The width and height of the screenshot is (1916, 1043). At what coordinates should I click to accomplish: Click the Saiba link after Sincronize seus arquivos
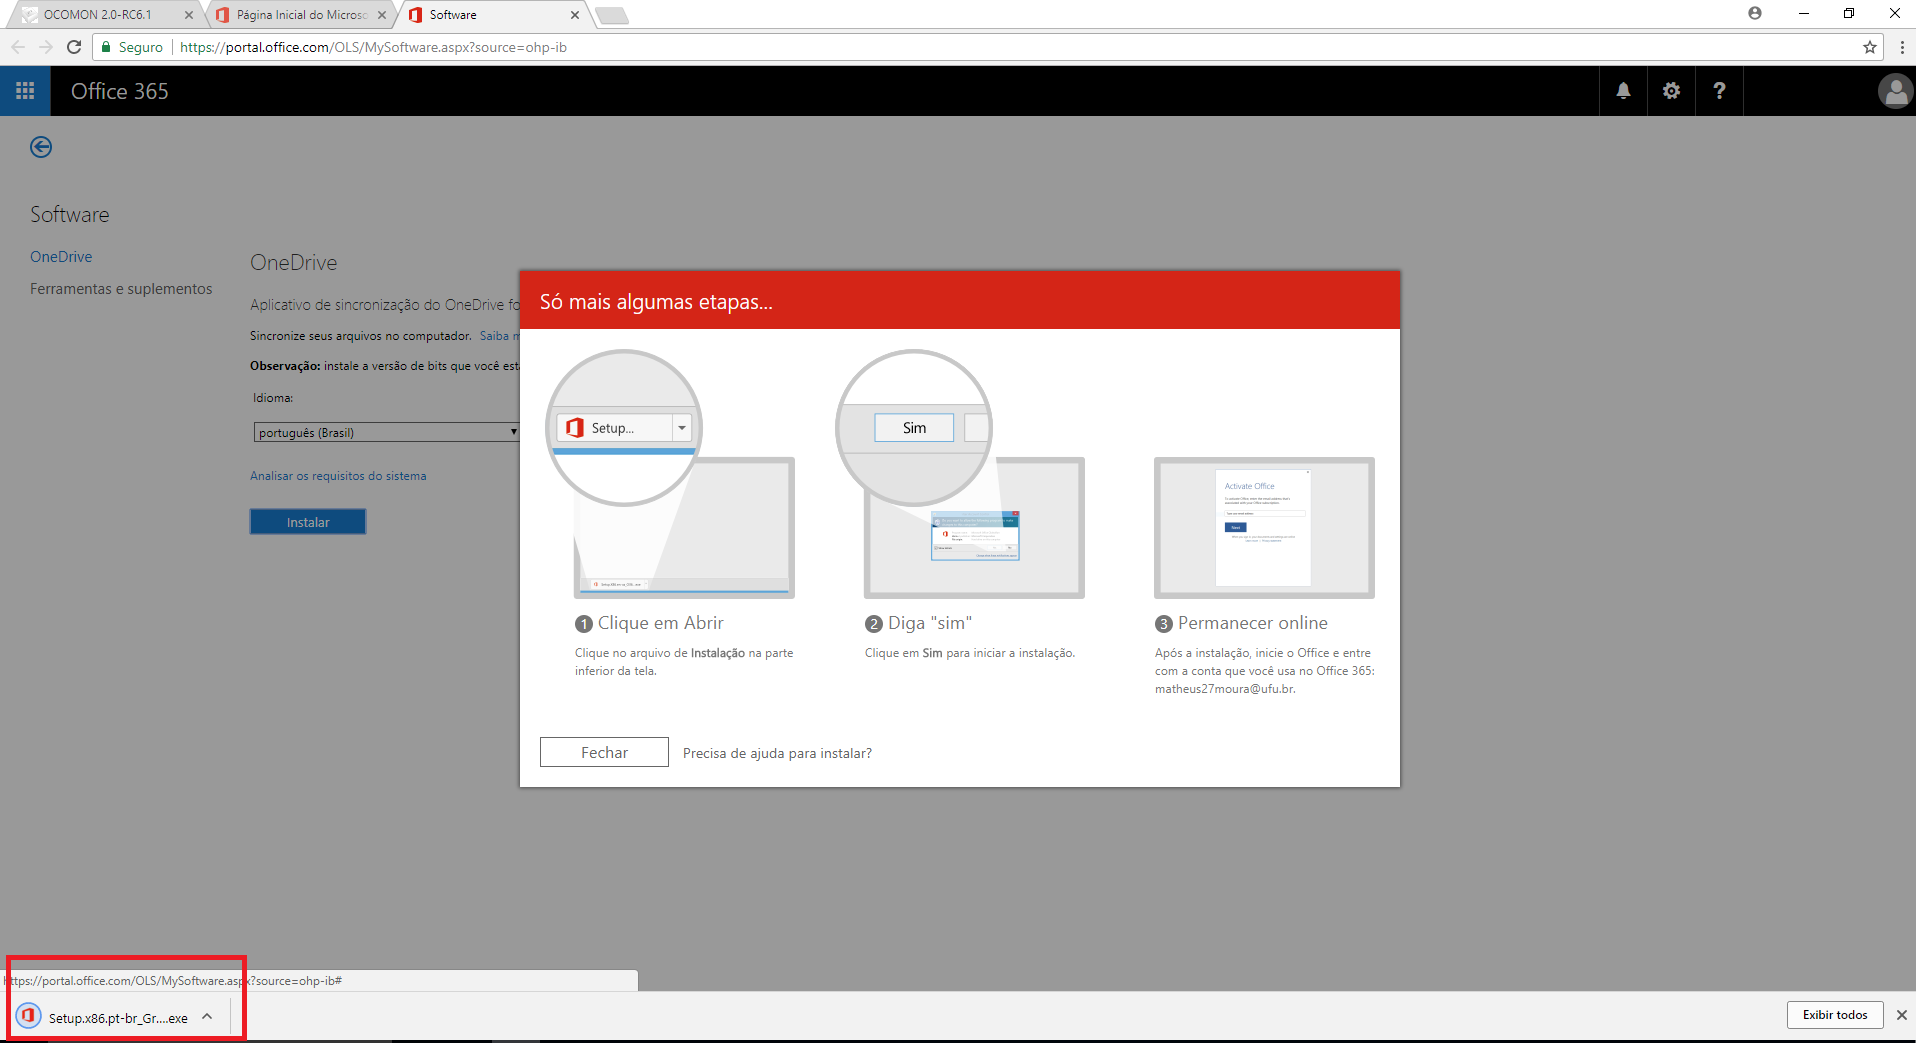coord(499,336)
